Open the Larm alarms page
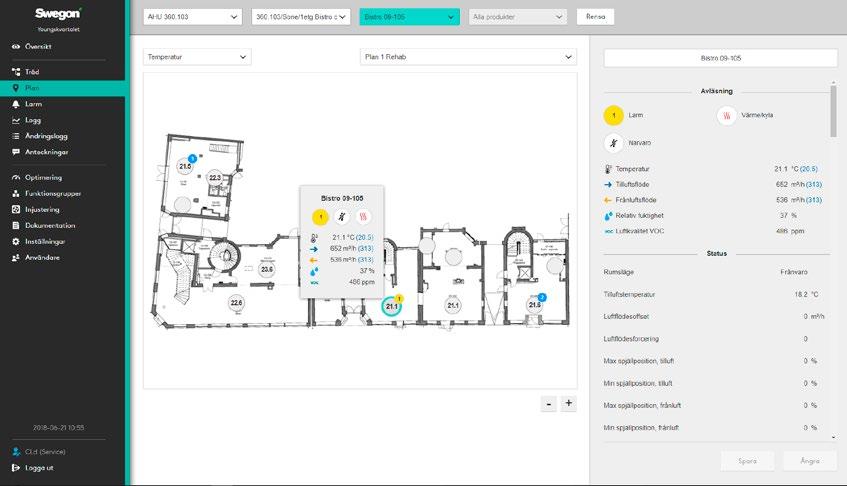 tap(33, 104)
